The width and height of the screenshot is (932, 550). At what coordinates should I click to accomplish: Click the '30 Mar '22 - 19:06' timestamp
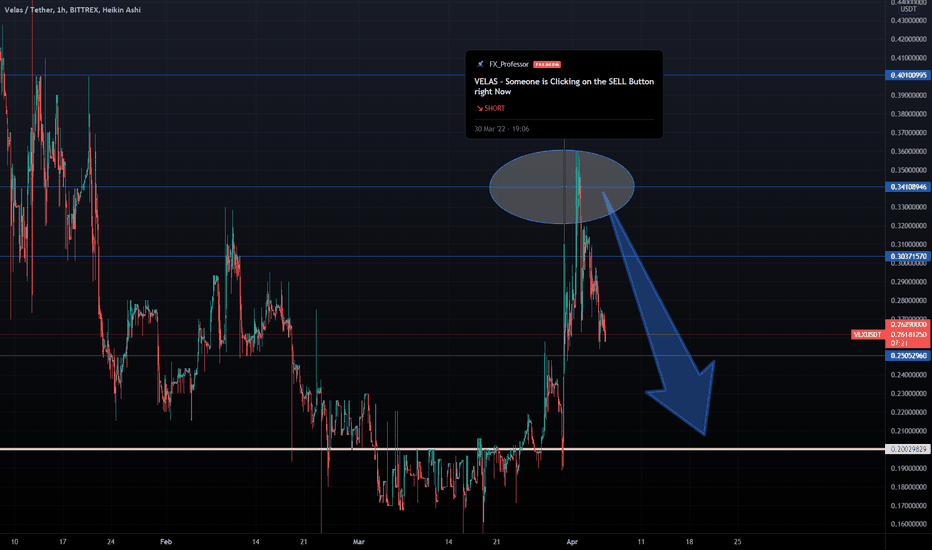pyautogui.click(x=502, y=128)
